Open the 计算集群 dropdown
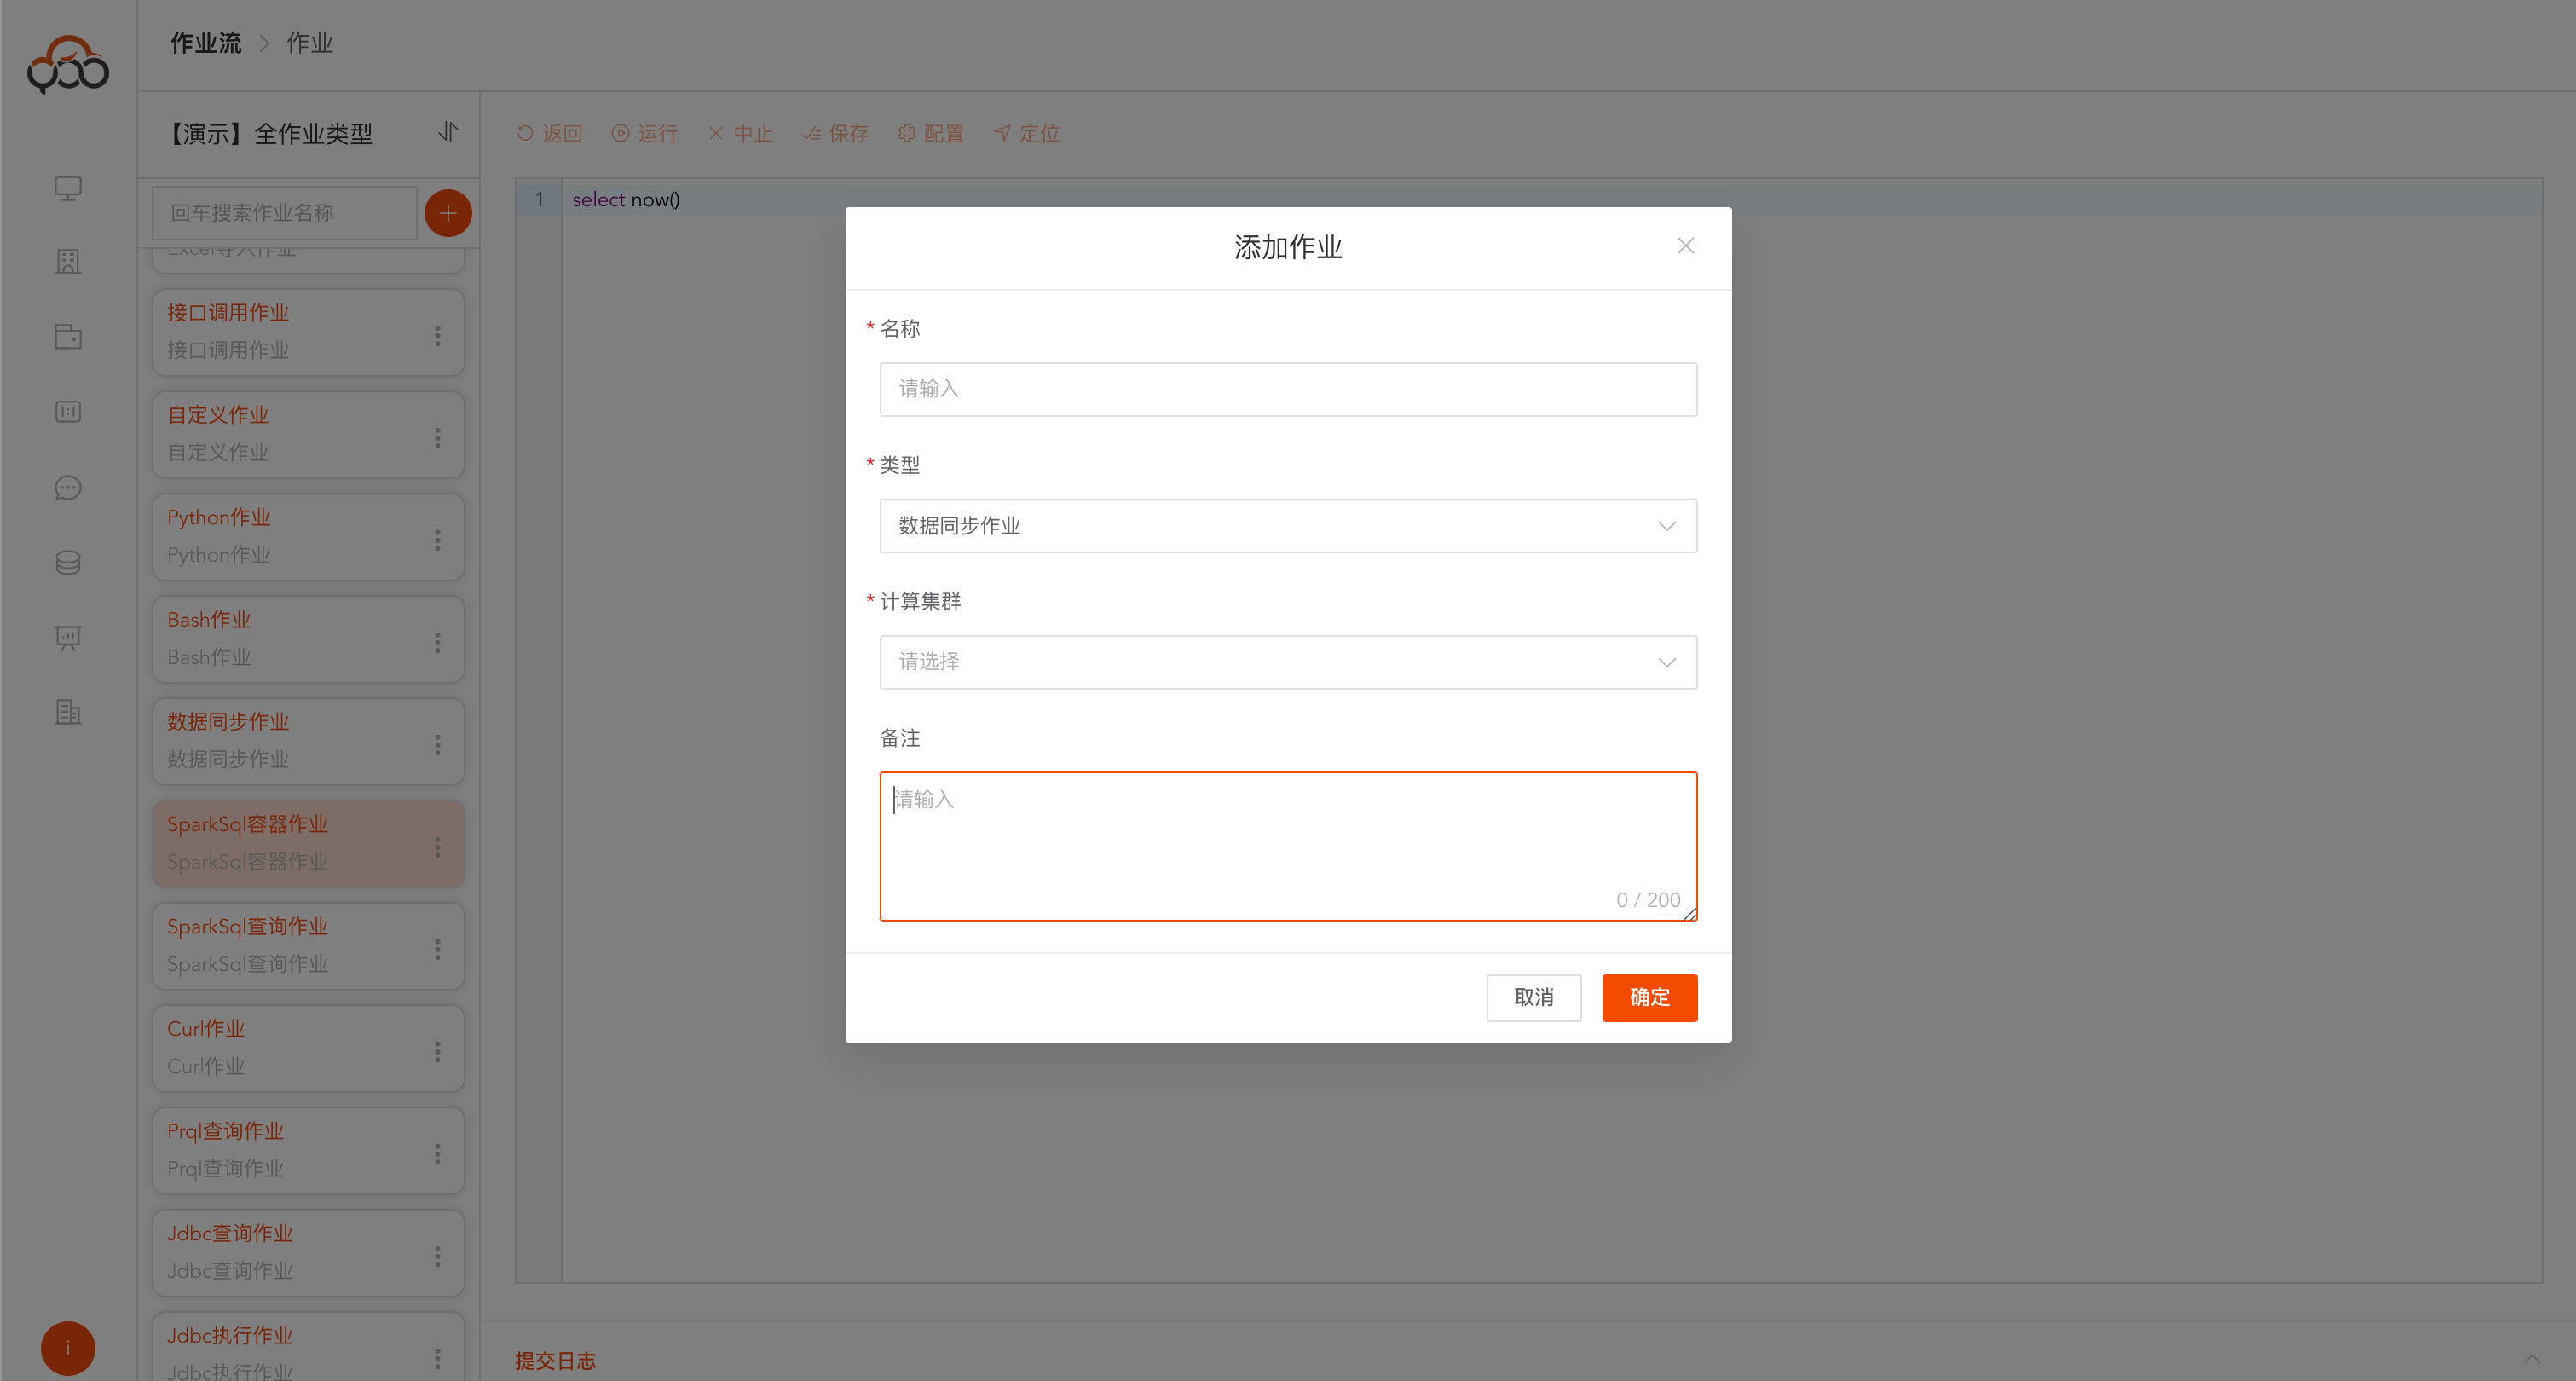Image resolution: width=2576 pixels, height=1381 pixels. [x=1287, y=662]
